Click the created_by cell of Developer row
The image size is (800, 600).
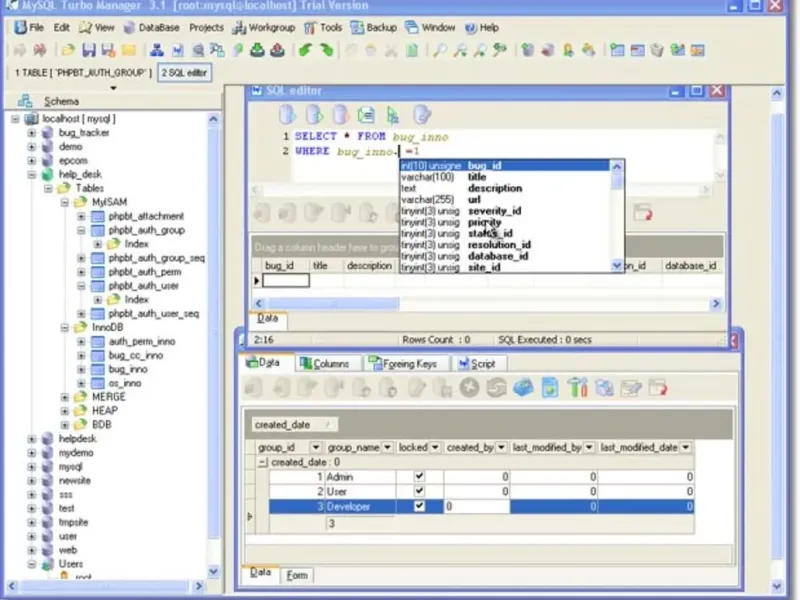pyautogui.click(x=477, y=506)
